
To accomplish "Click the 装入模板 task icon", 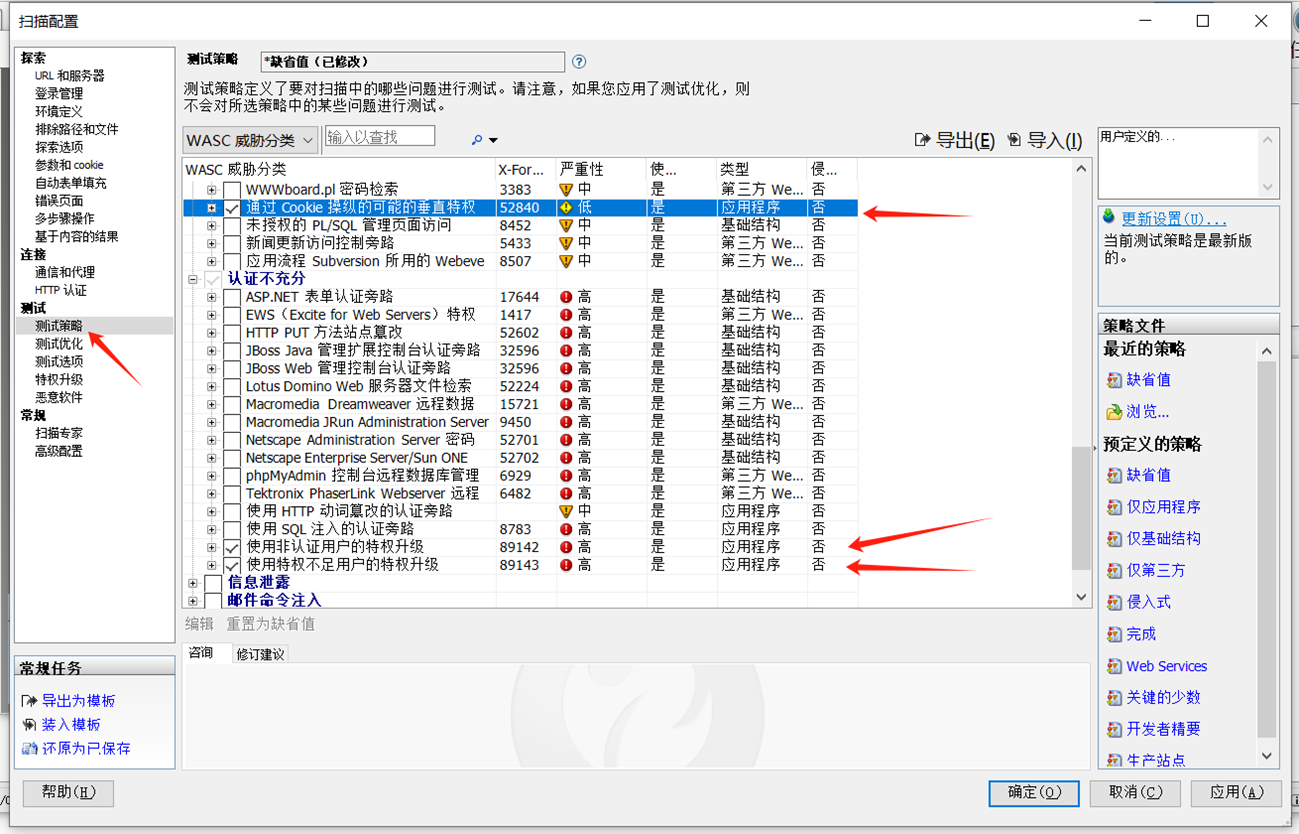I will [x=29, y=725].
